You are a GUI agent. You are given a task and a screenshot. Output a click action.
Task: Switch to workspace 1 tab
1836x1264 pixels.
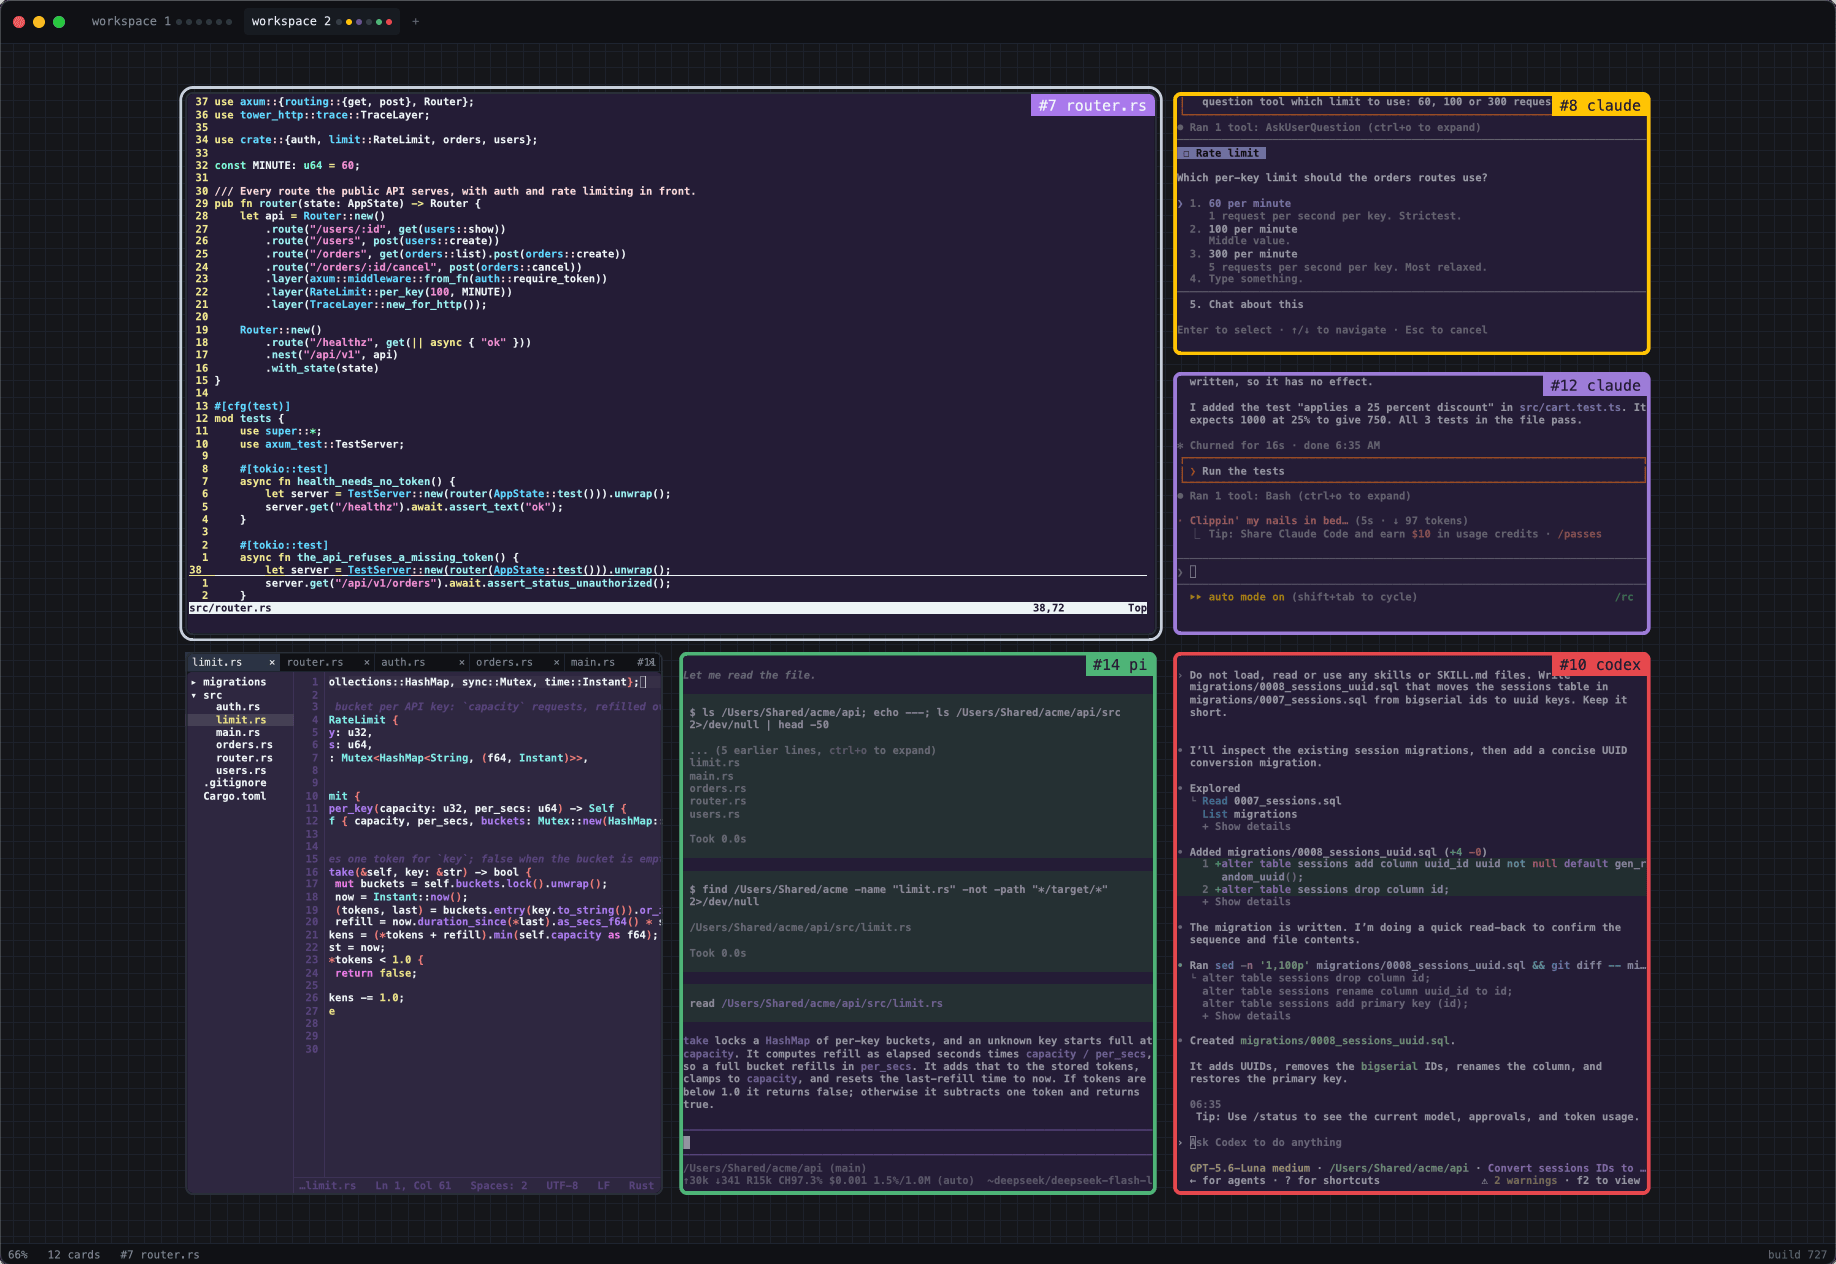point(161,21)
